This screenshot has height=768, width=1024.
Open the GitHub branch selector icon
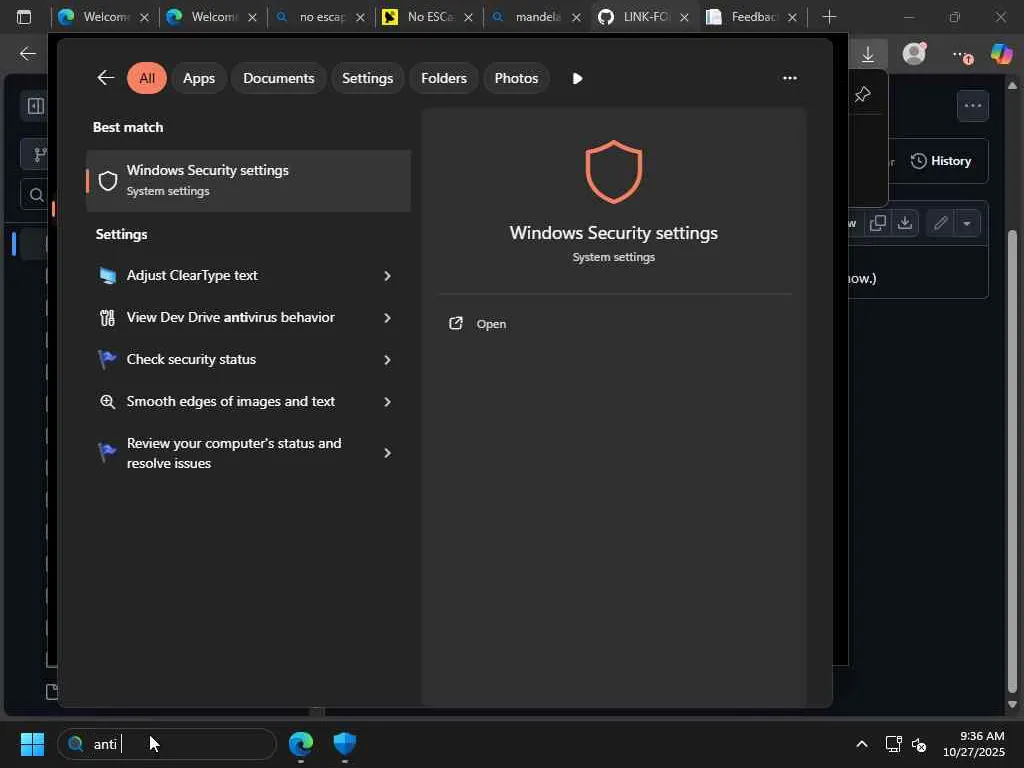coord(38,155)
